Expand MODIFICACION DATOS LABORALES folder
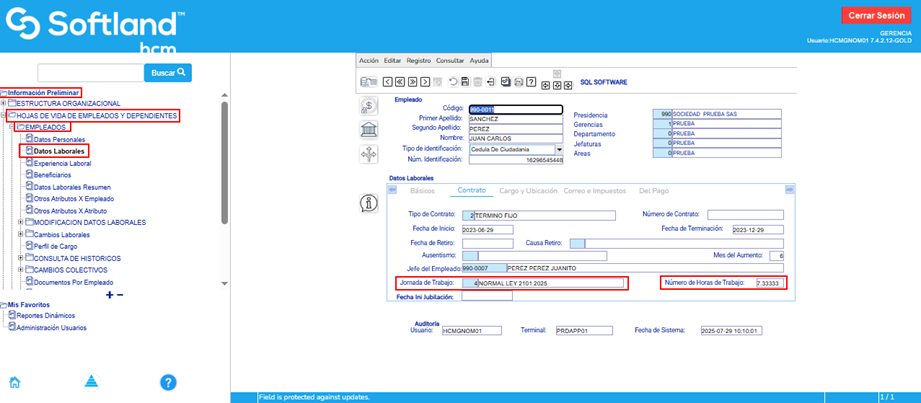The width and height of the screenshot is (921, 403). pos(21,222)
